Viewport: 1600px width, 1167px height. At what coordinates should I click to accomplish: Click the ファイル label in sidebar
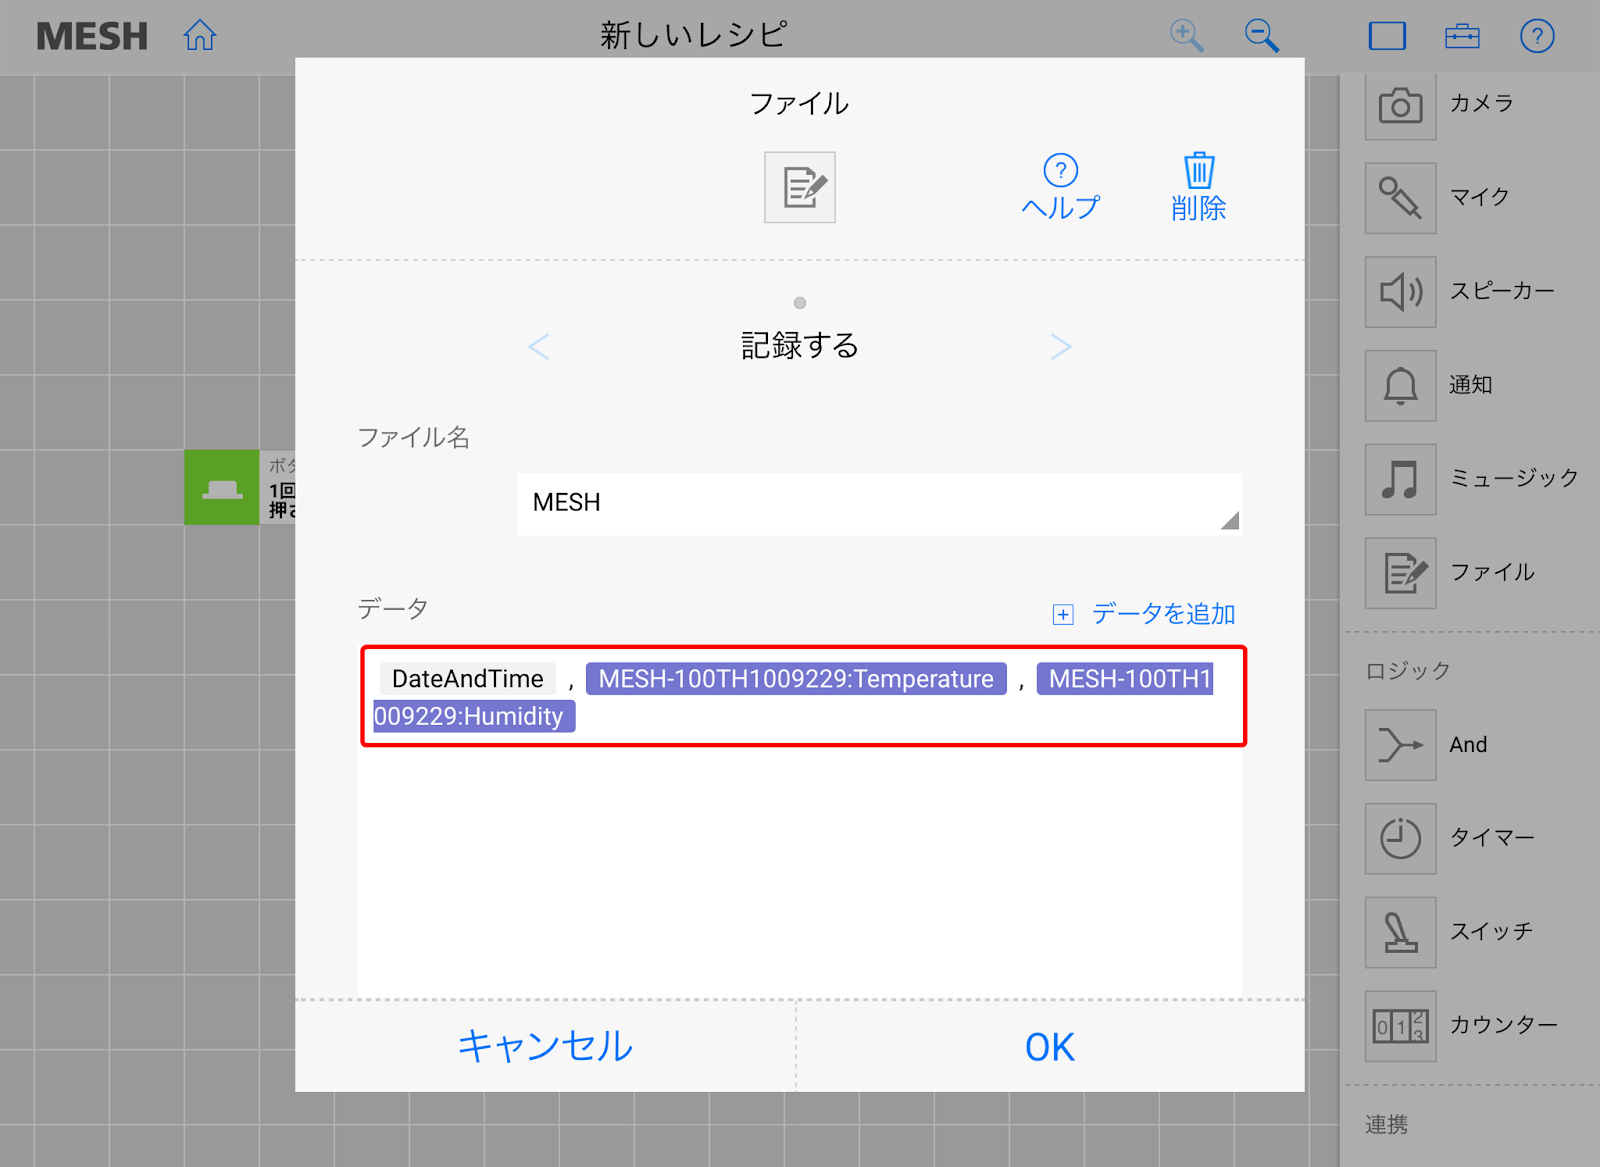(1492, 572)
